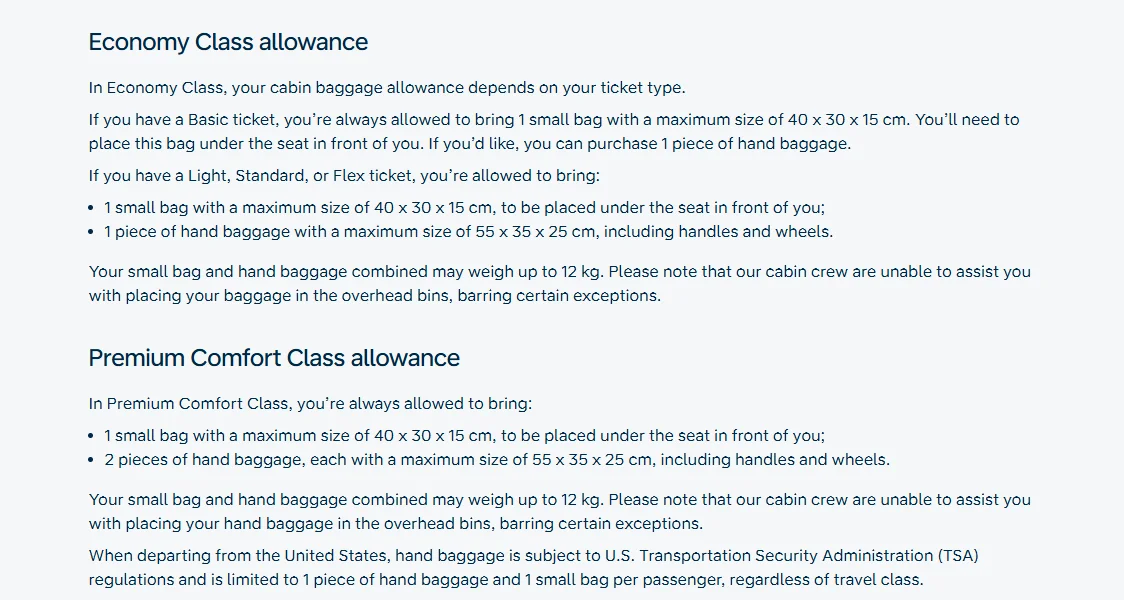The height and width of the screenshot is (600, 1124).
Task: Click the Economy paragraph ending 'baggage in the overhead bins'
Action: [560, 284]
